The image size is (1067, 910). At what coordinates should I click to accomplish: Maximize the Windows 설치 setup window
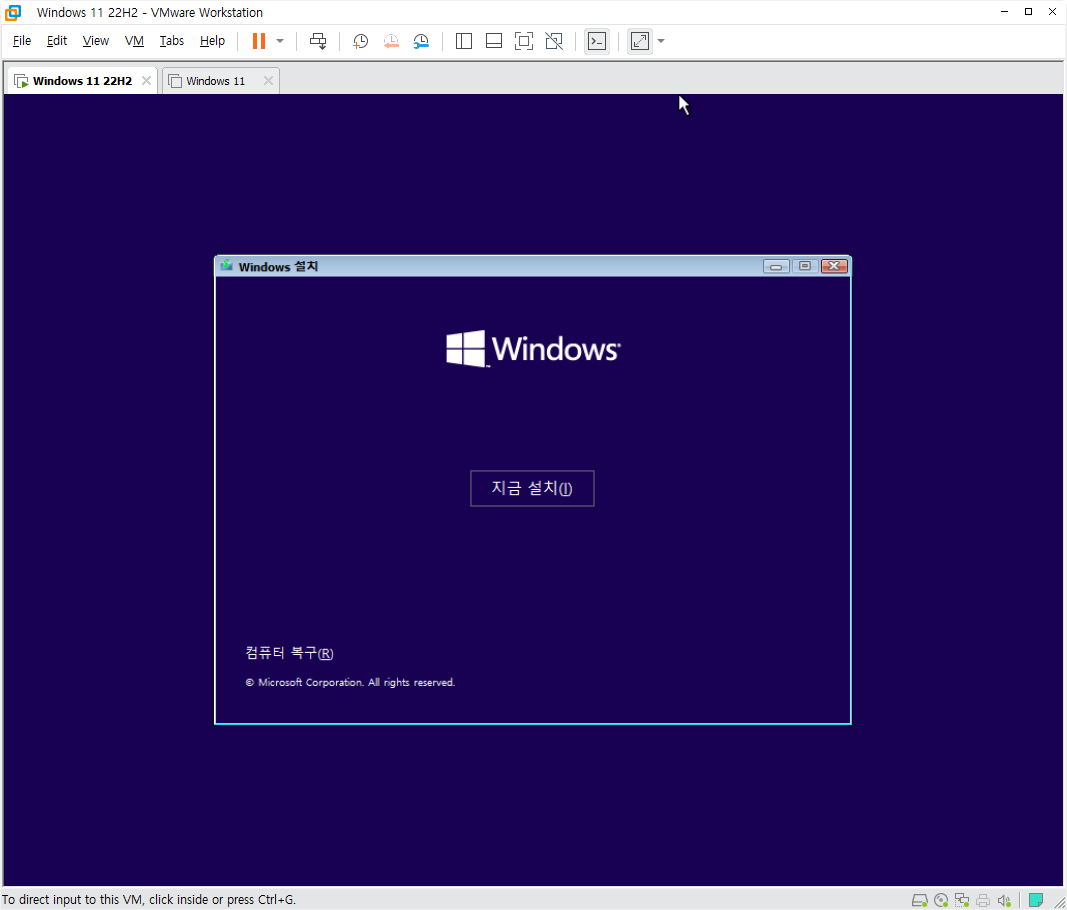805,266
